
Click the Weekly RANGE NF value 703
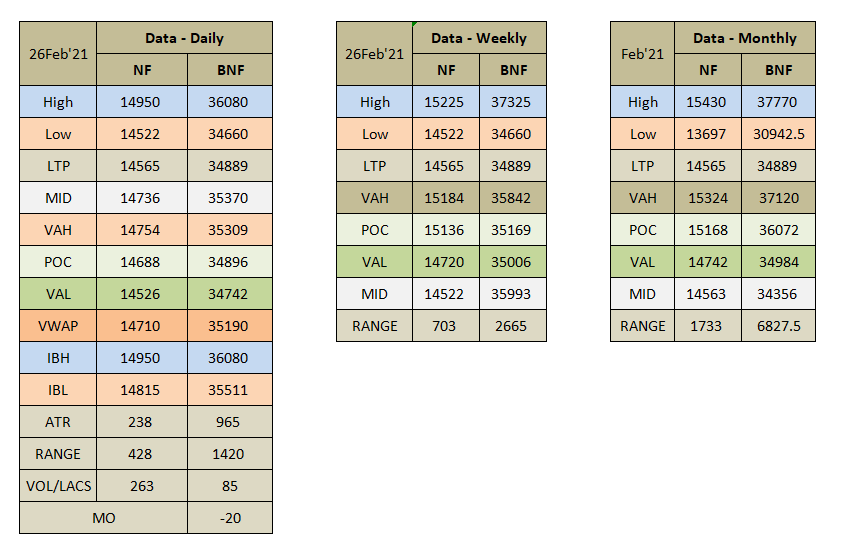445,326
